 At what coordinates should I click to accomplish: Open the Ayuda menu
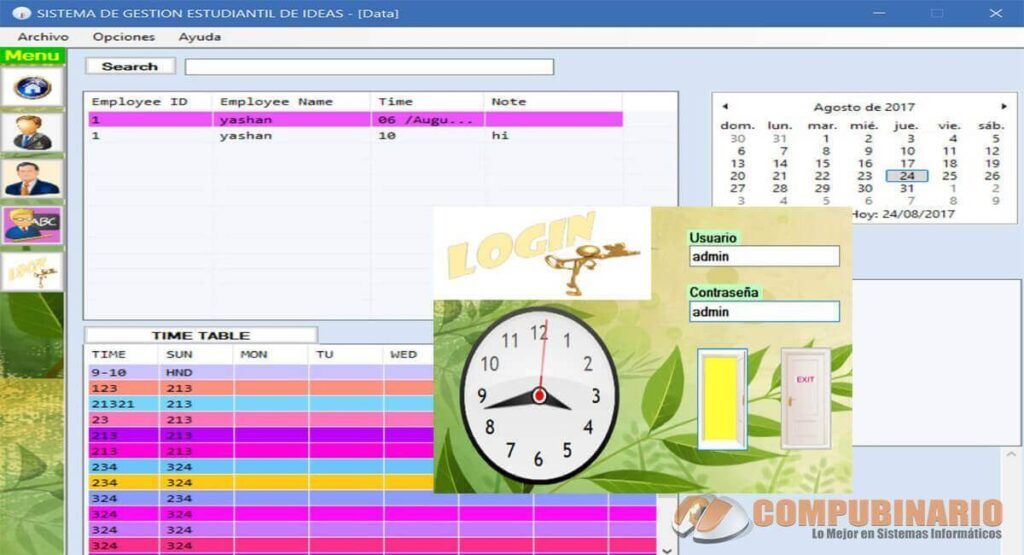tap(199, 37)
